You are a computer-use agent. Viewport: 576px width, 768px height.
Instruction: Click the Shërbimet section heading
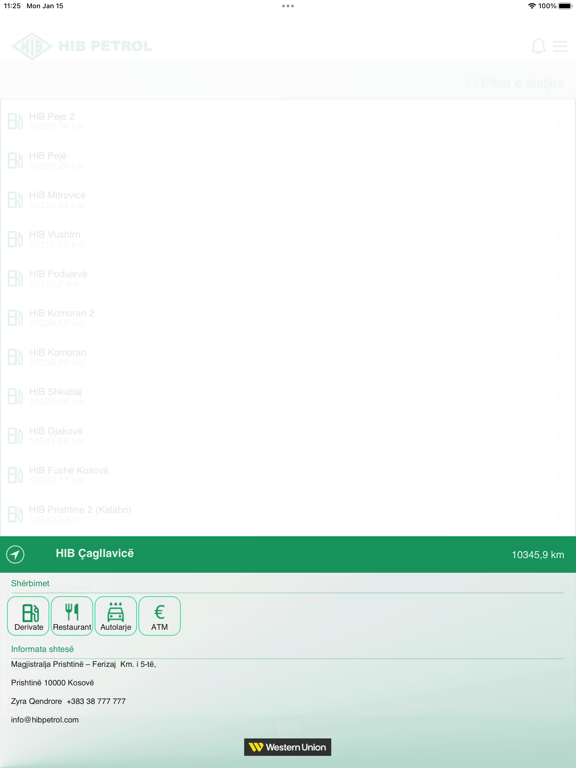[x=30, y=583]
